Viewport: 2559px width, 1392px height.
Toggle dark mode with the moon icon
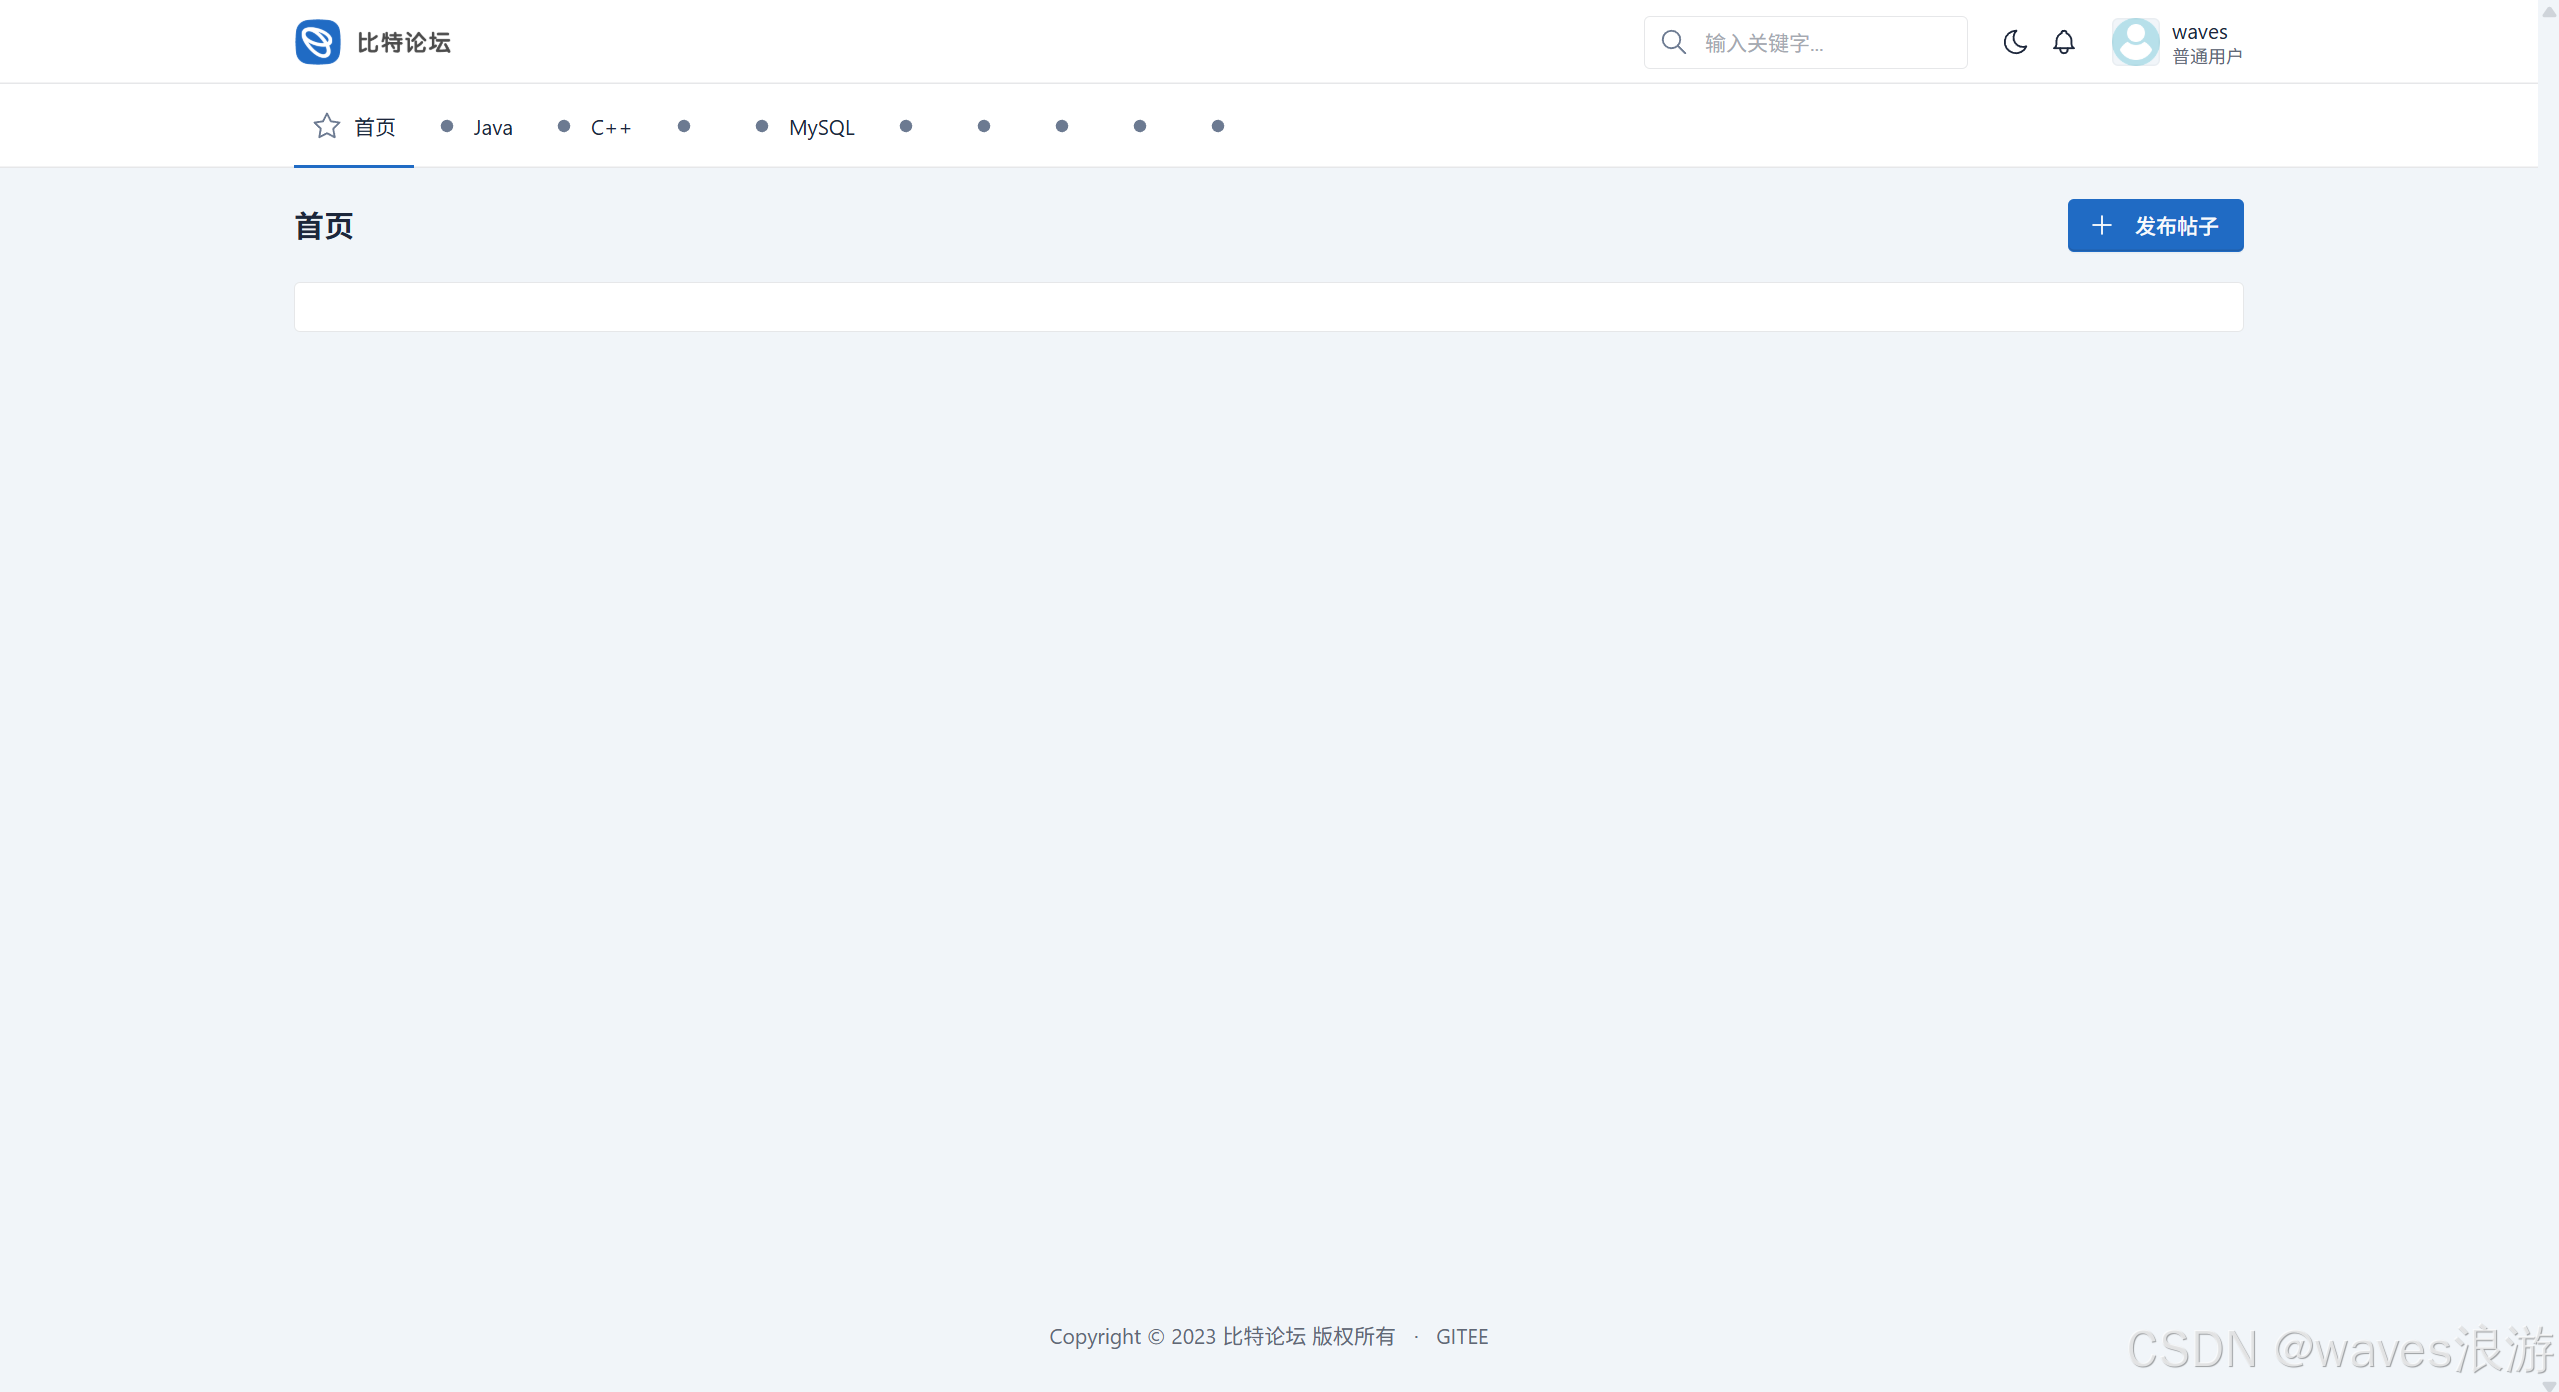[x=2015, y=42]
